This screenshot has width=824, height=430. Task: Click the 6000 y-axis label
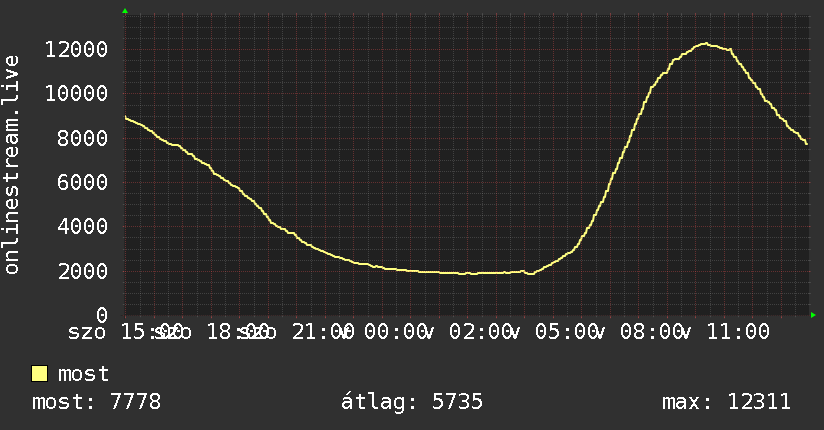click(x=83, y=182)
